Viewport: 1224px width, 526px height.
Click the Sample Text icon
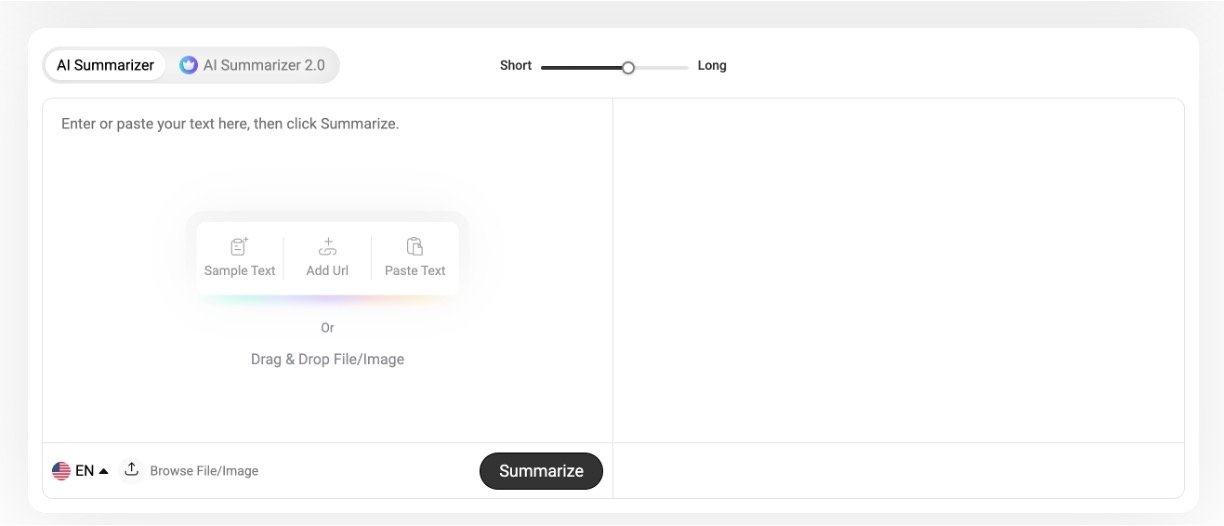point(239,246)
